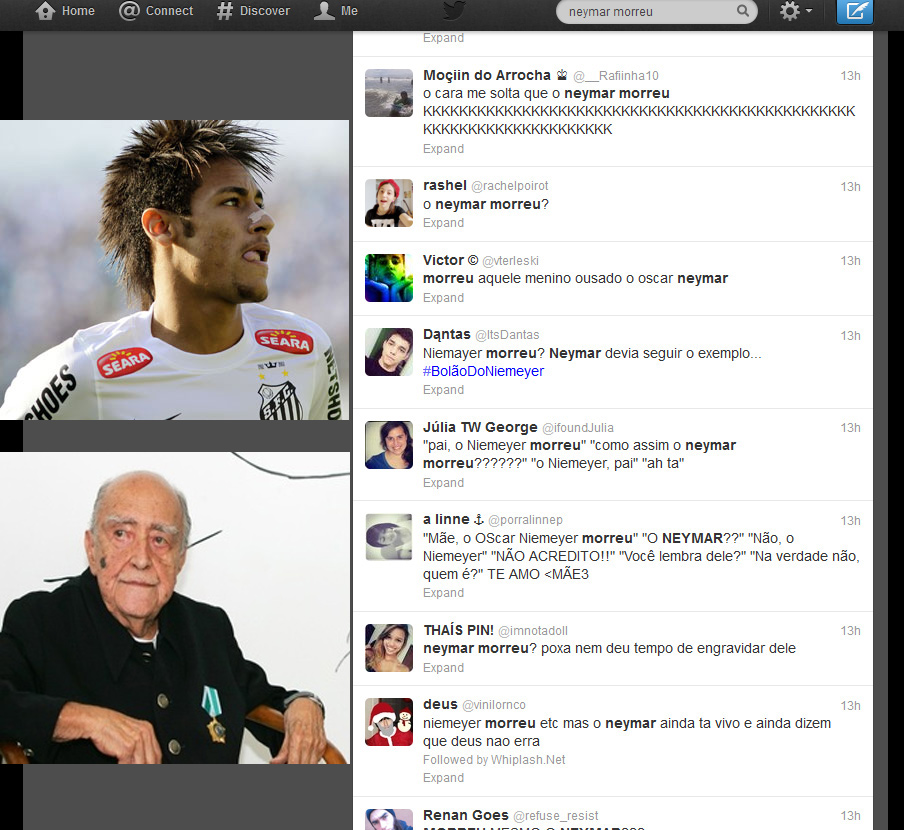904x830 pixels.
Task: Expand deus's tweet
Action: (443, 778)
